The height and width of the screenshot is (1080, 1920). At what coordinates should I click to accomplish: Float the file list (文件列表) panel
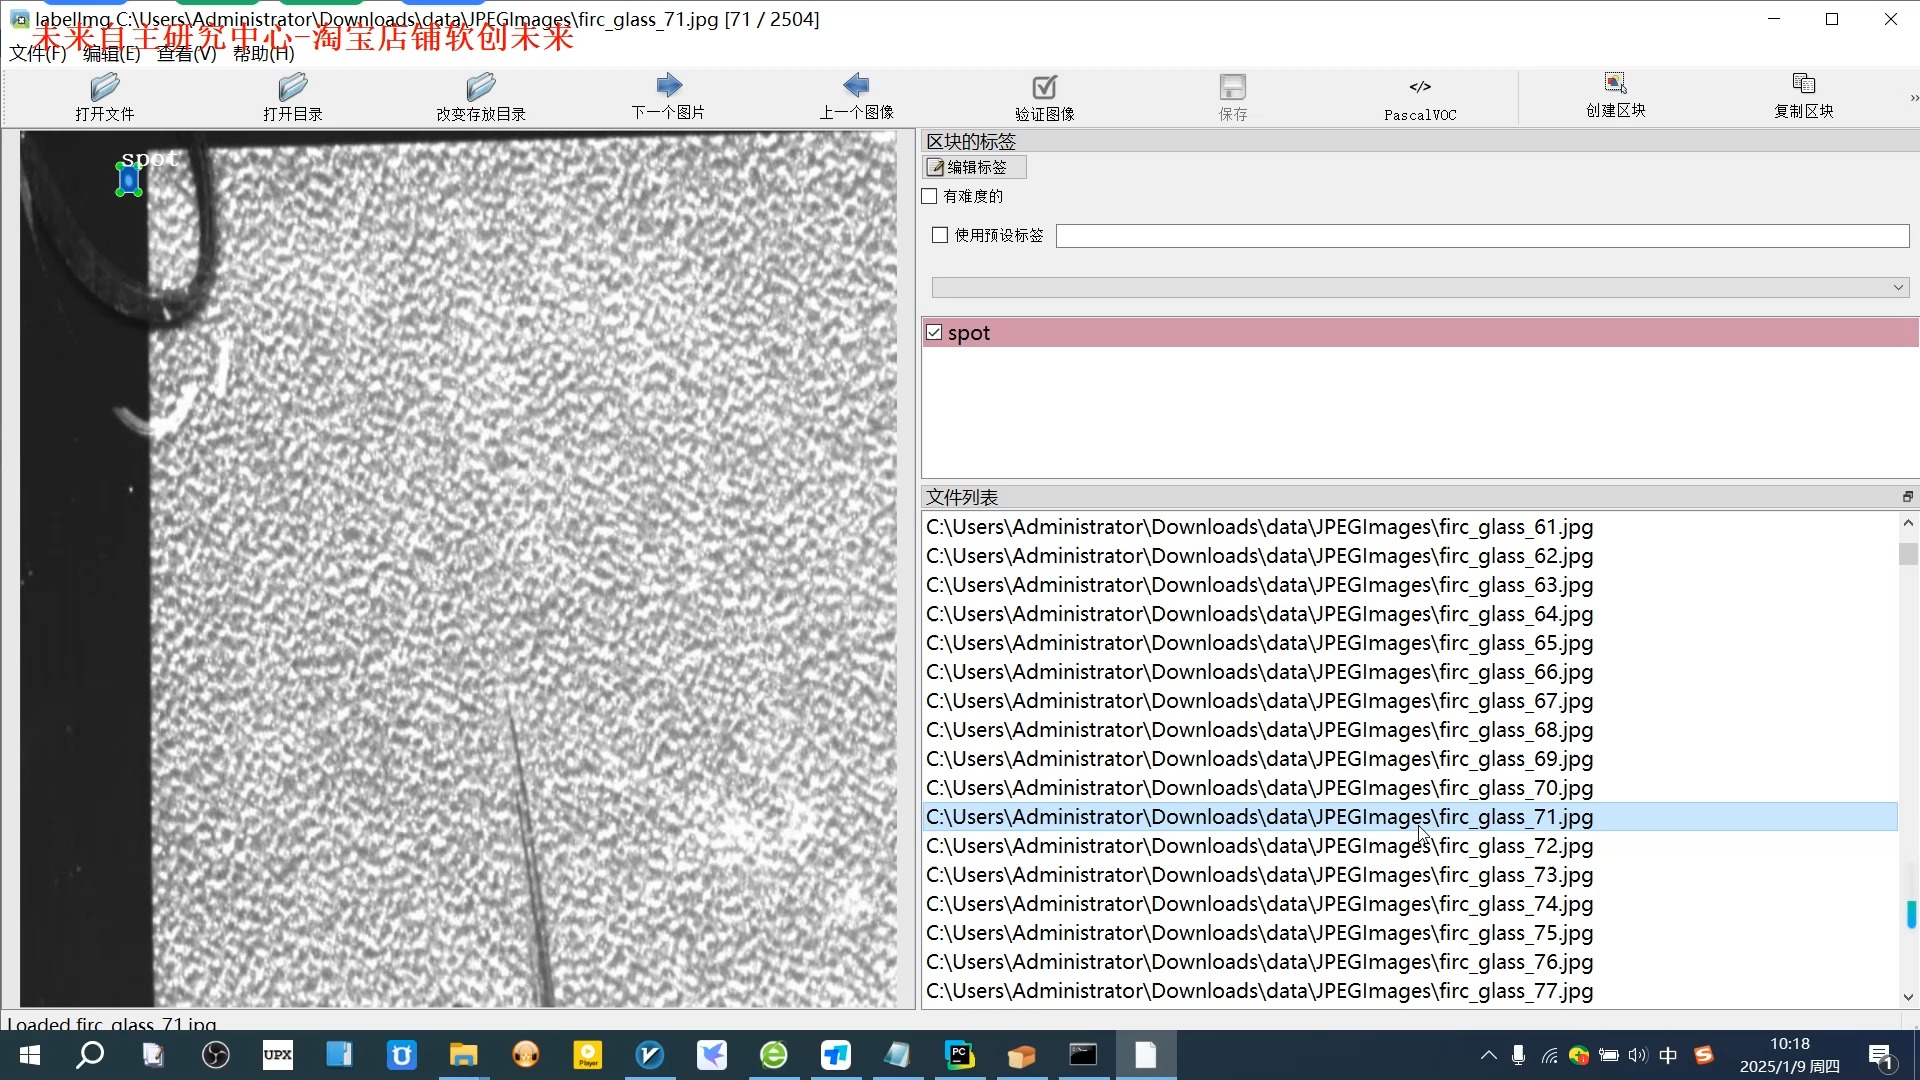click(x=1907, y=497)
